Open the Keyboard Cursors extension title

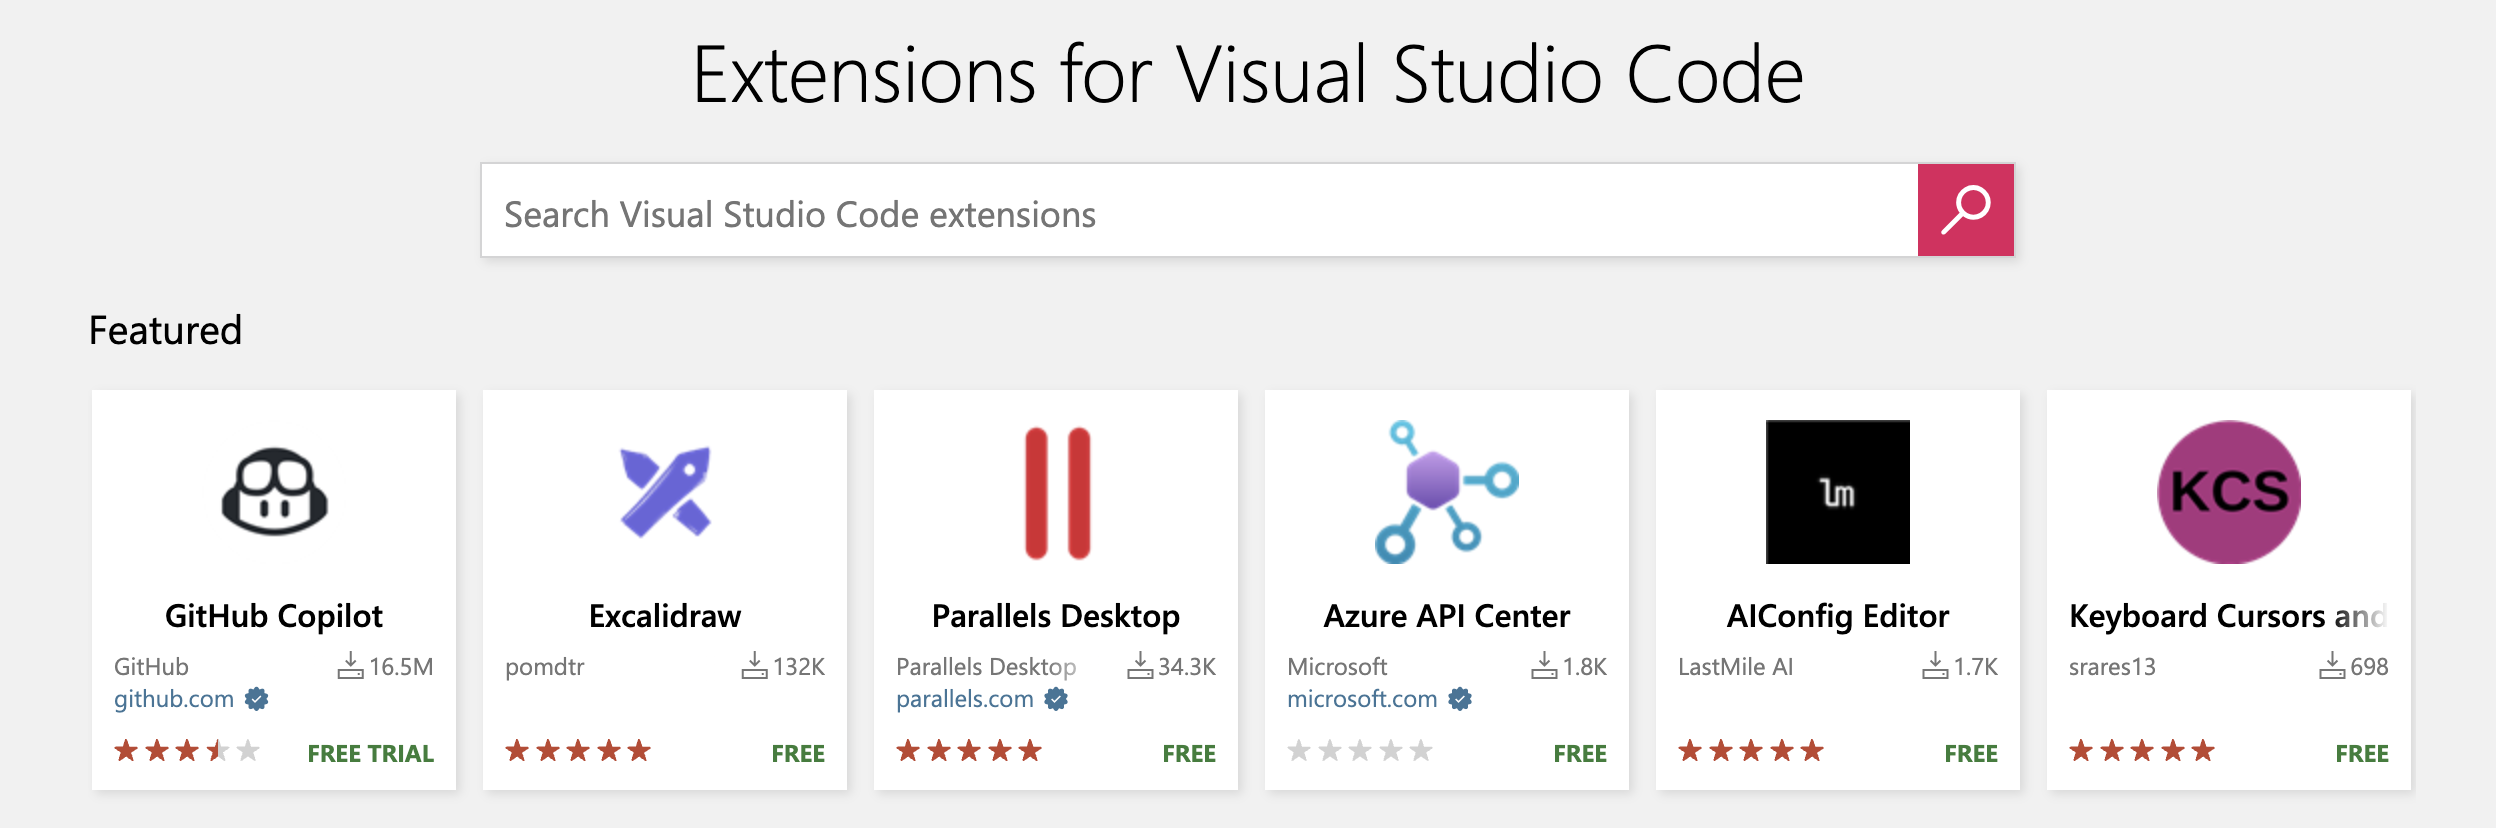tap(2226, 616)
